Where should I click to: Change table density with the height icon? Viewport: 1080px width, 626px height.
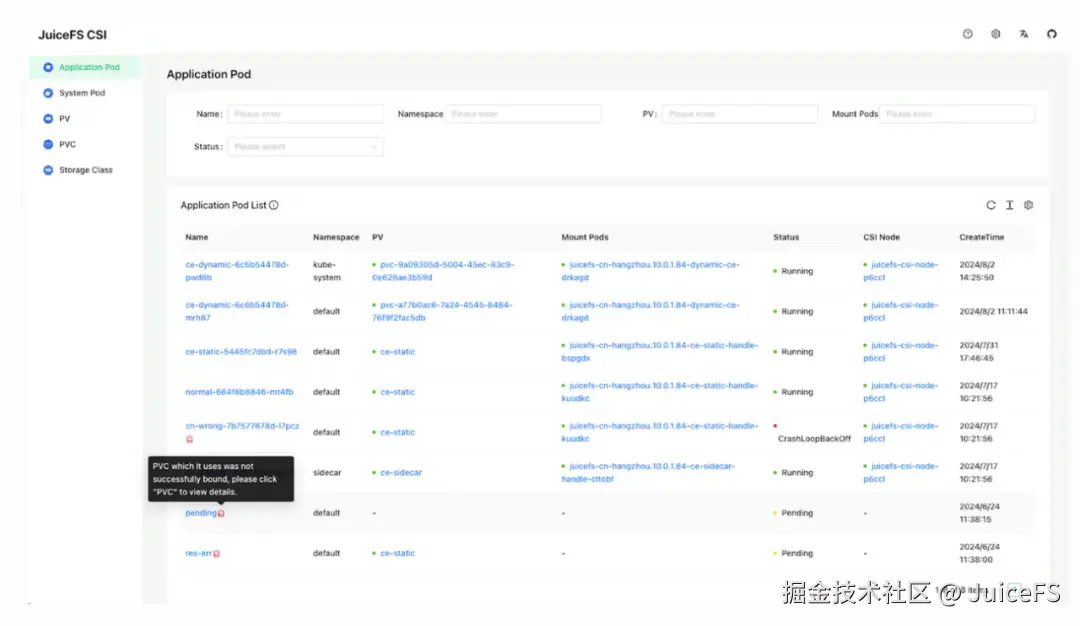click(x=1010, y=205)
